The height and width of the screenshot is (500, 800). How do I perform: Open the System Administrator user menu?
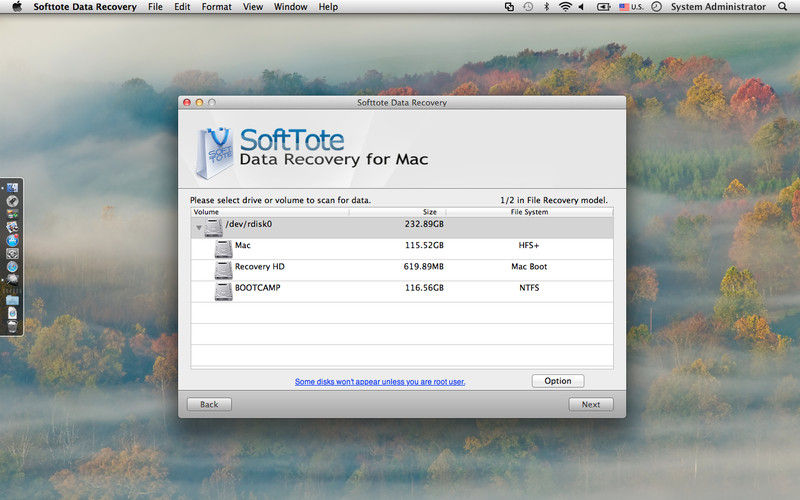tap(718, 7)
